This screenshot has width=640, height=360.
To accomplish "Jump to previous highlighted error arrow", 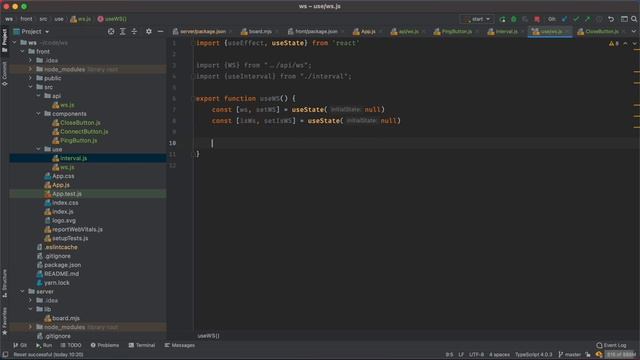I will [x=625, y=43].
